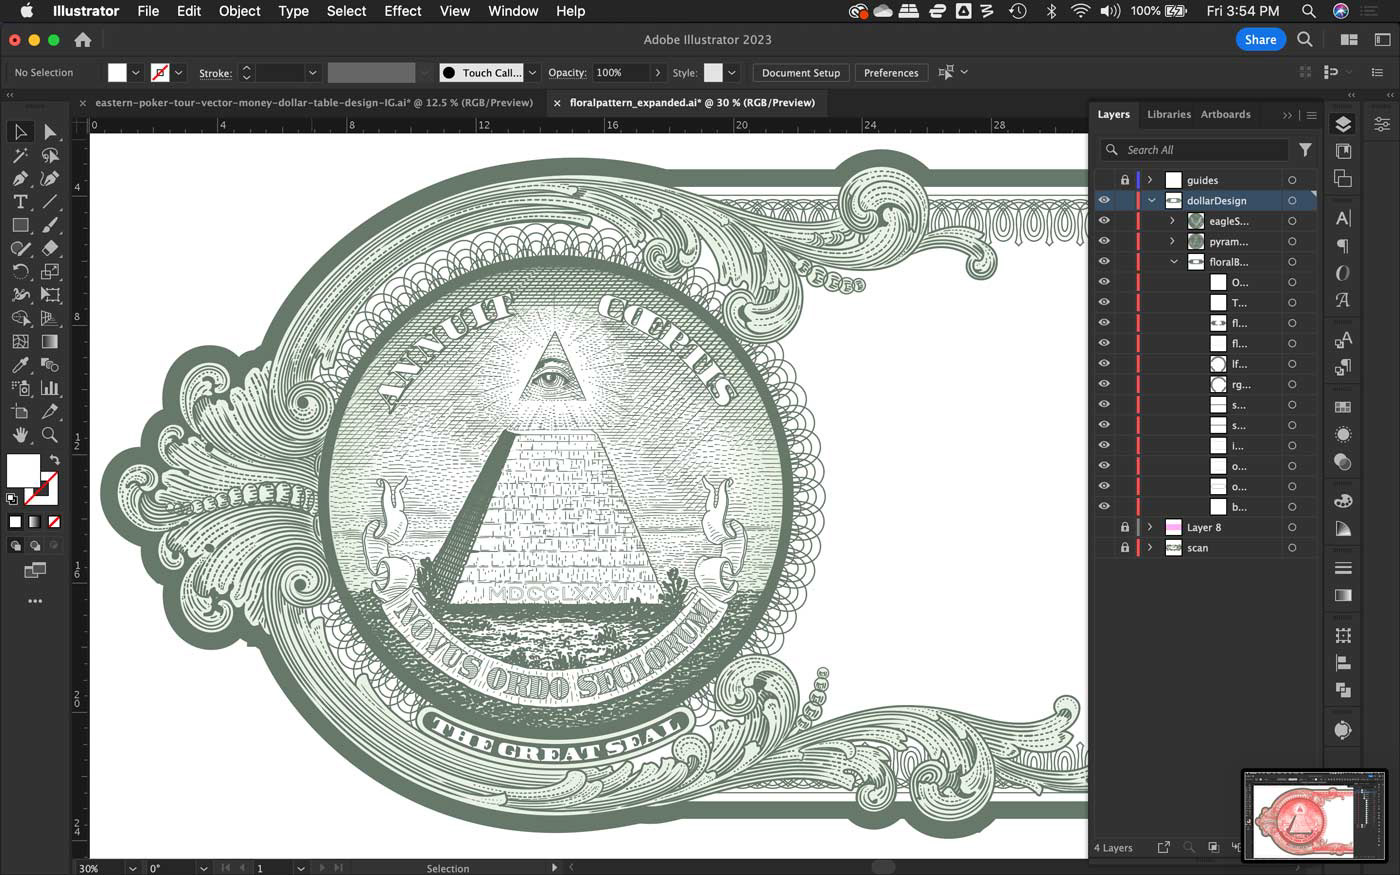This screenshot has height=875, width=1400.
Task: Click the Preferences button
Action: [x=891, y=73]
